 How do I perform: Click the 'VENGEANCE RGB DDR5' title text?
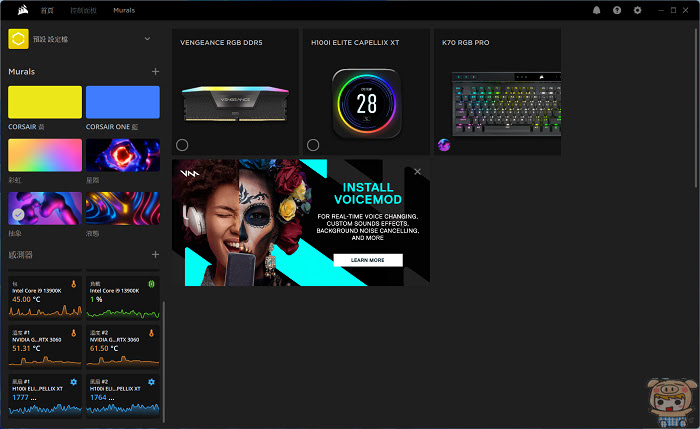[221, 43]
